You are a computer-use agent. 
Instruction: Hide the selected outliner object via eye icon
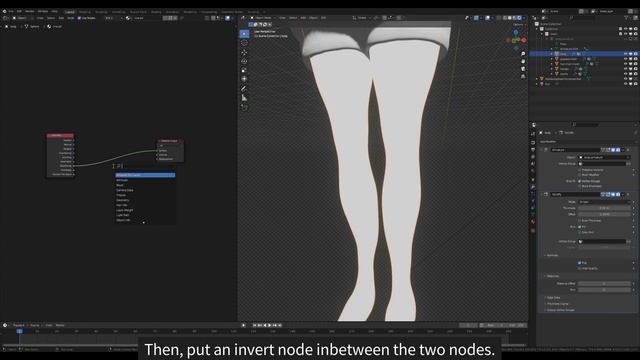click(625, 54)
